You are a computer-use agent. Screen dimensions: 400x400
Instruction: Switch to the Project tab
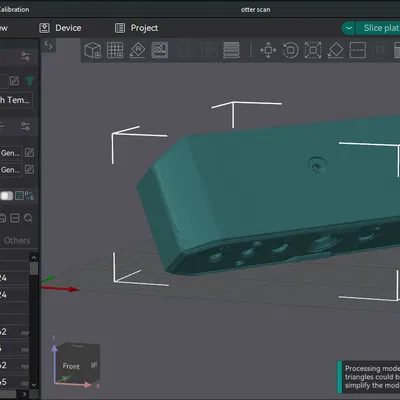click(x=136, y=28)
